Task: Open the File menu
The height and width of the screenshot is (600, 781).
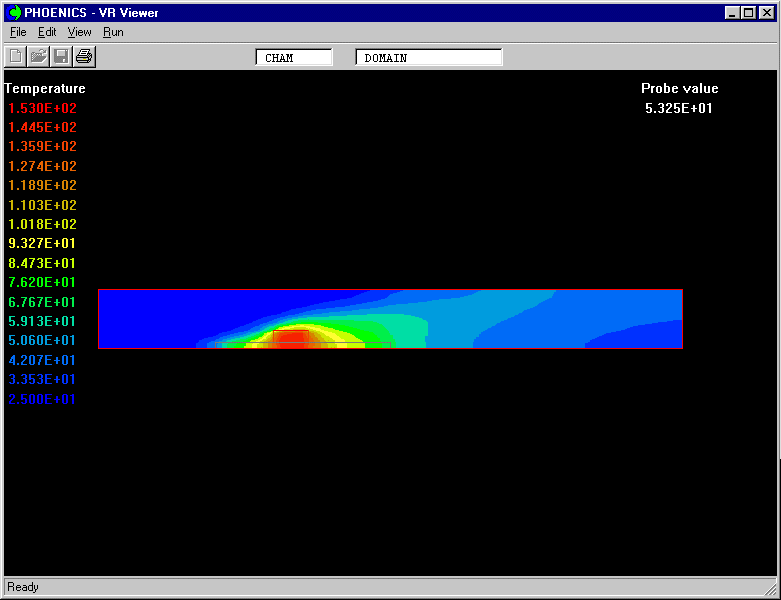Action: (18, 32)
